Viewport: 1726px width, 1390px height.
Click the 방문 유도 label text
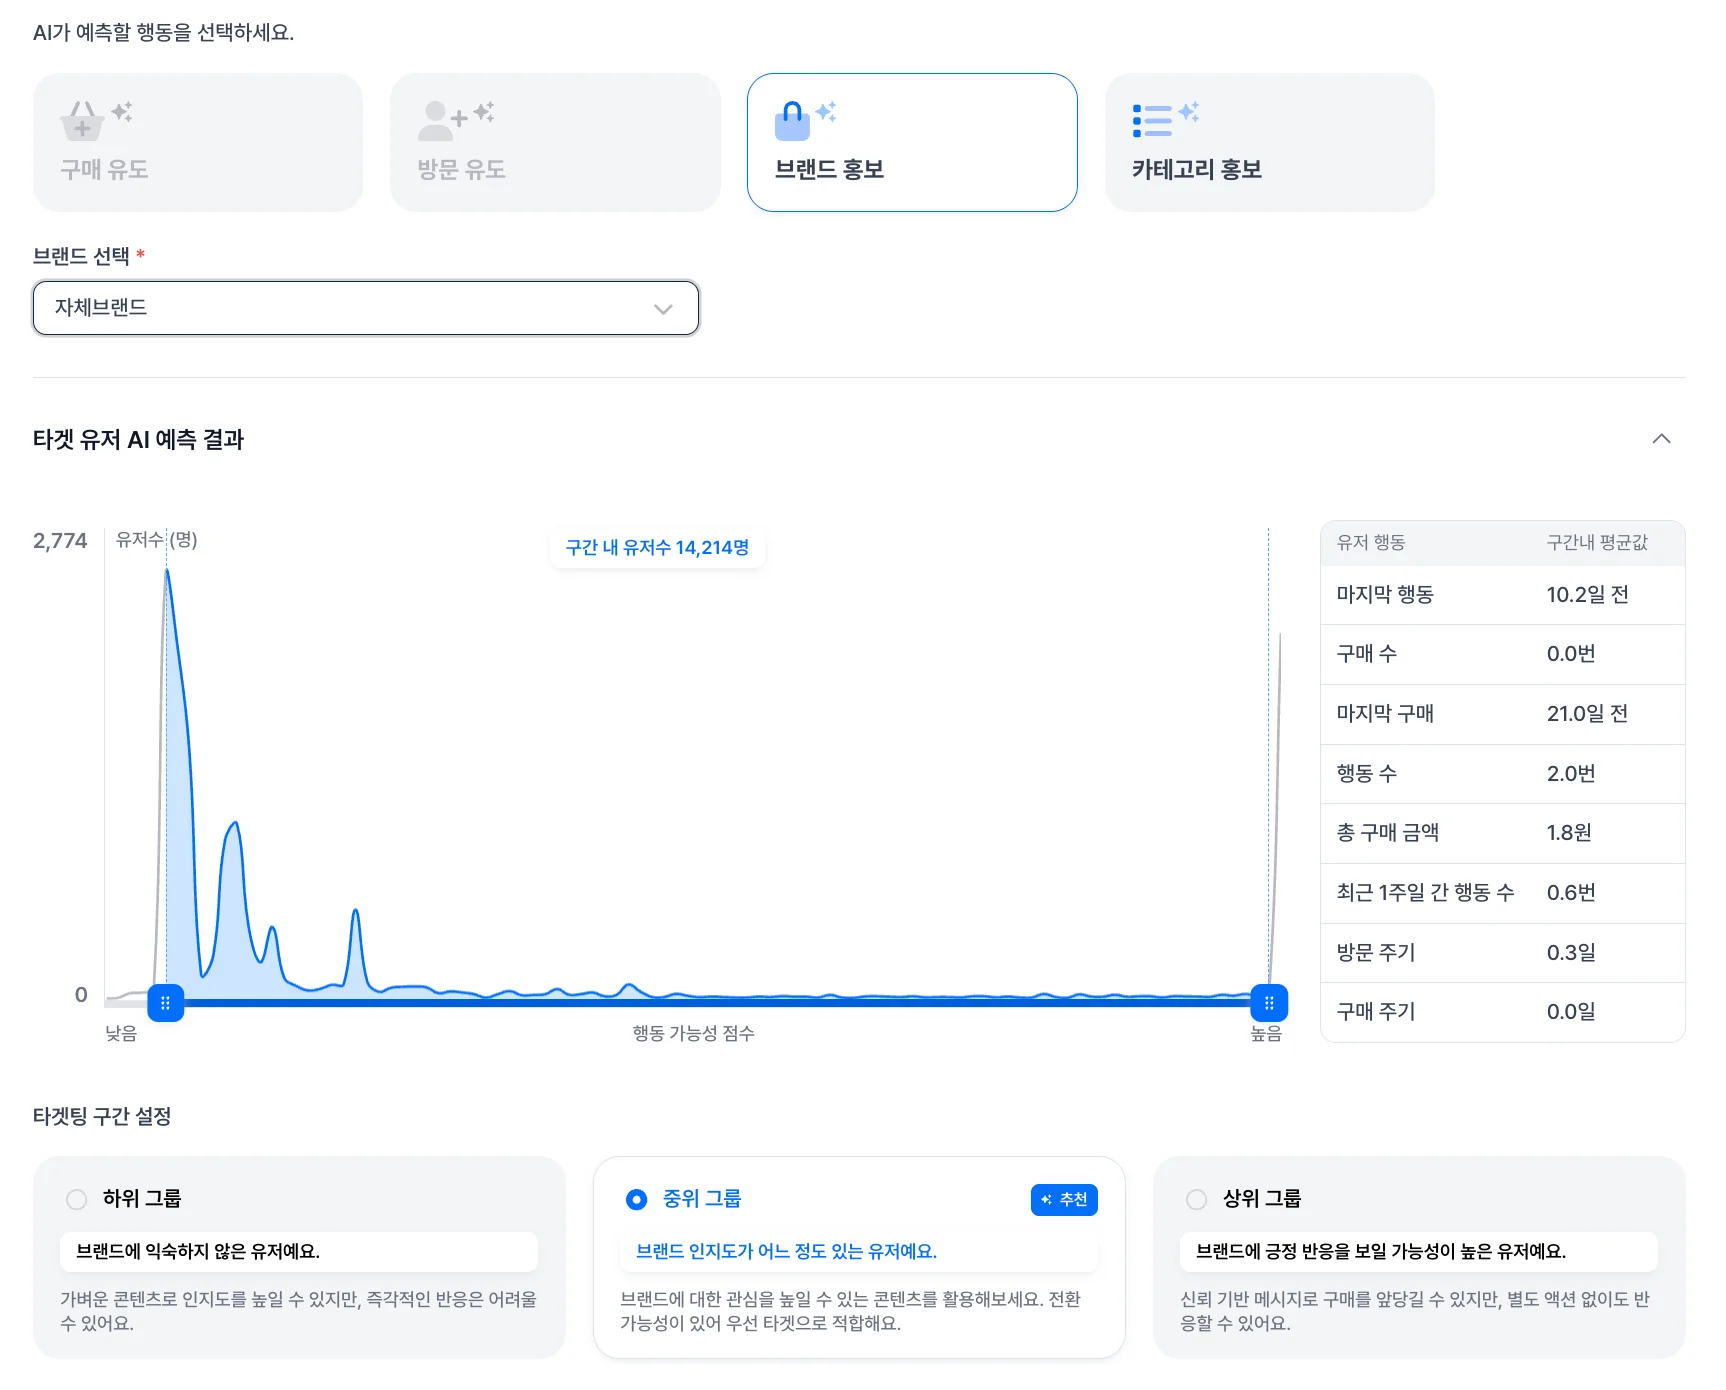coord(461,170)
